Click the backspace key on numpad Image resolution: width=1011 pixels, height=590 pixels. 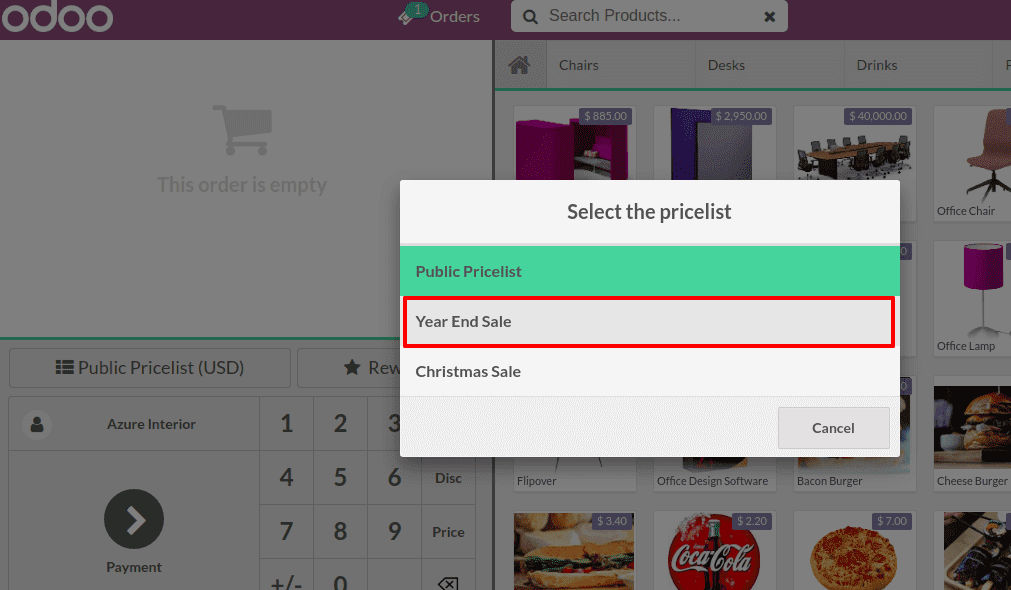pyautogui.click(x=448, y=583)
